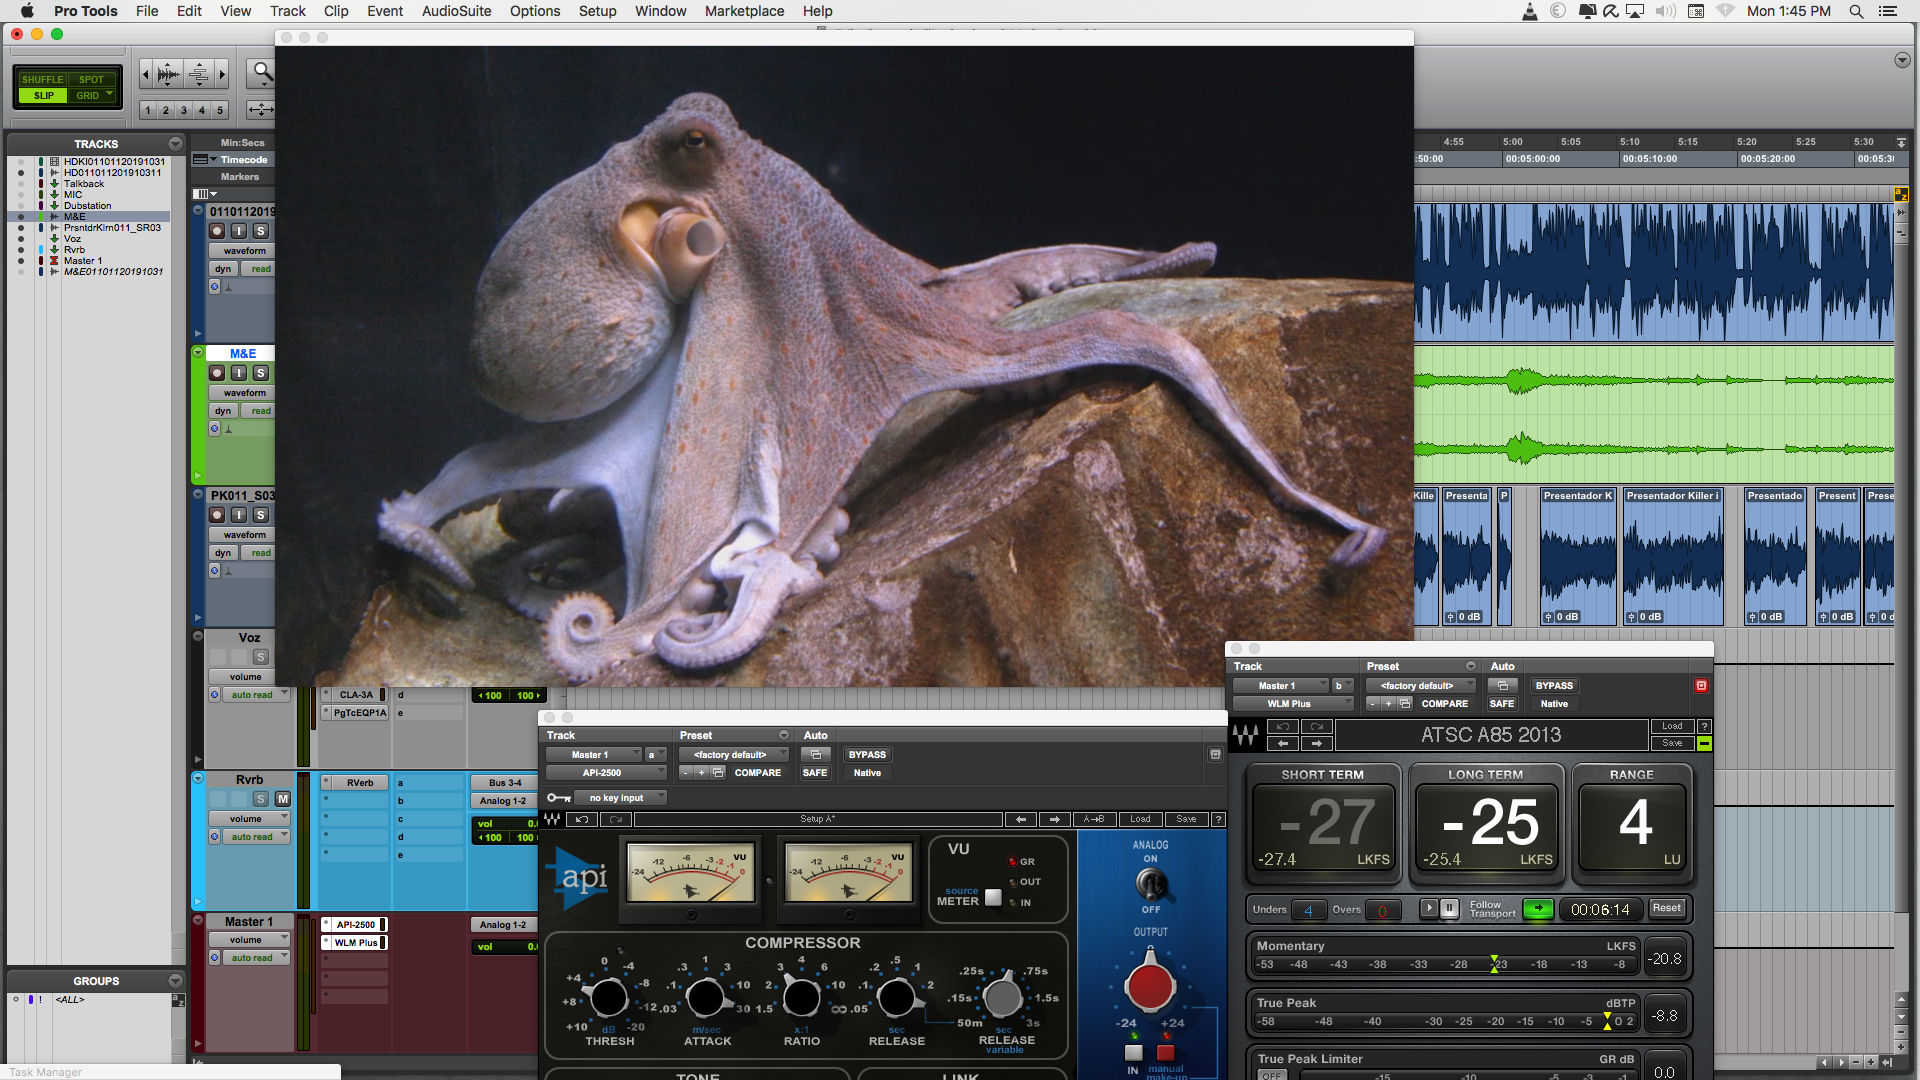Screen dimensions: 1920x1080
Task: Click the red OUTPUT knob in API-2500
Action: [1150, 988]
